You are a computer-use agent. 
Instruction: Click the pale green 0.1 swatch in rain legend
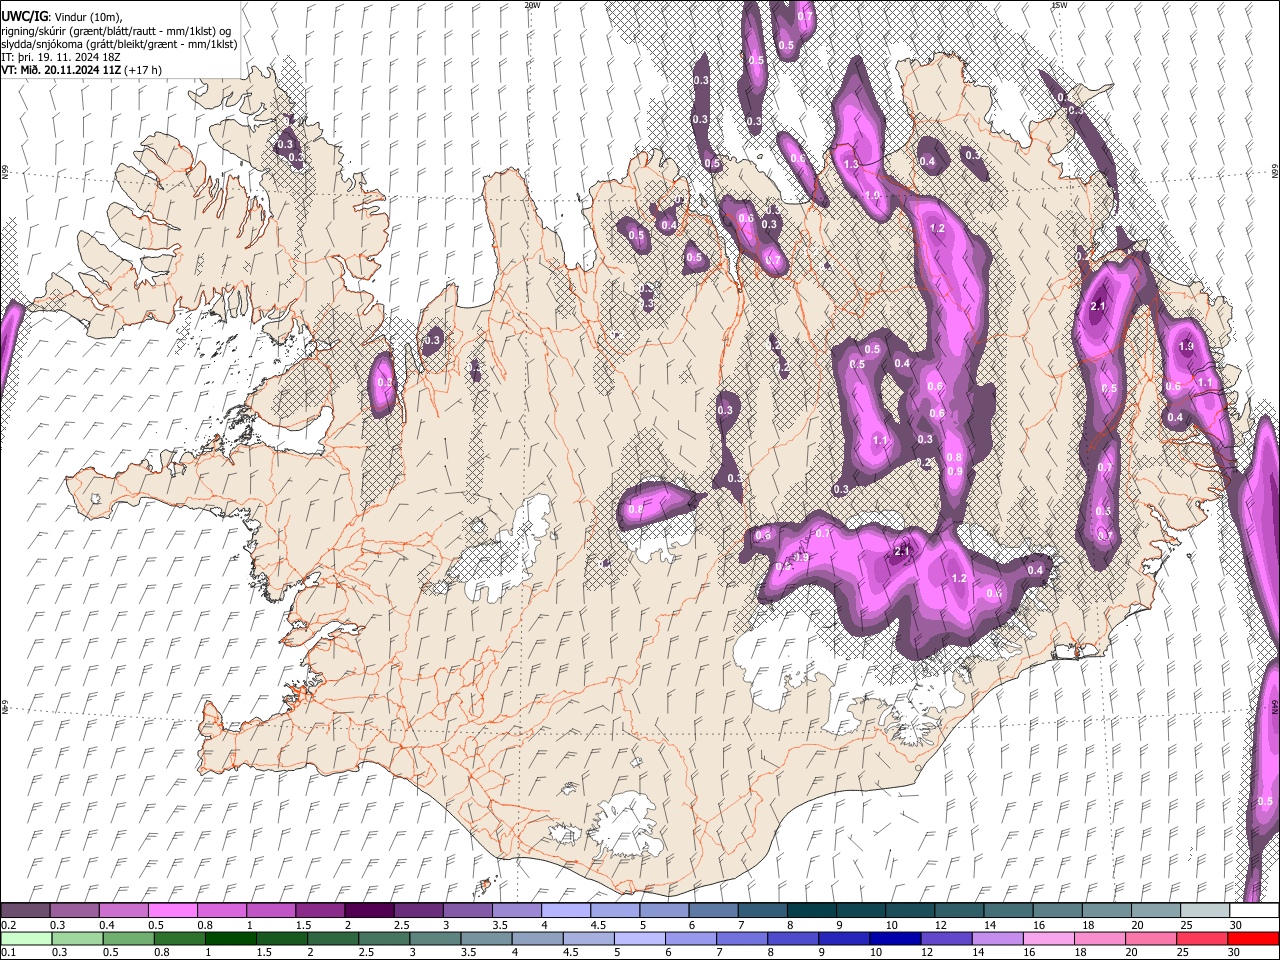click(x=26, y=939)
